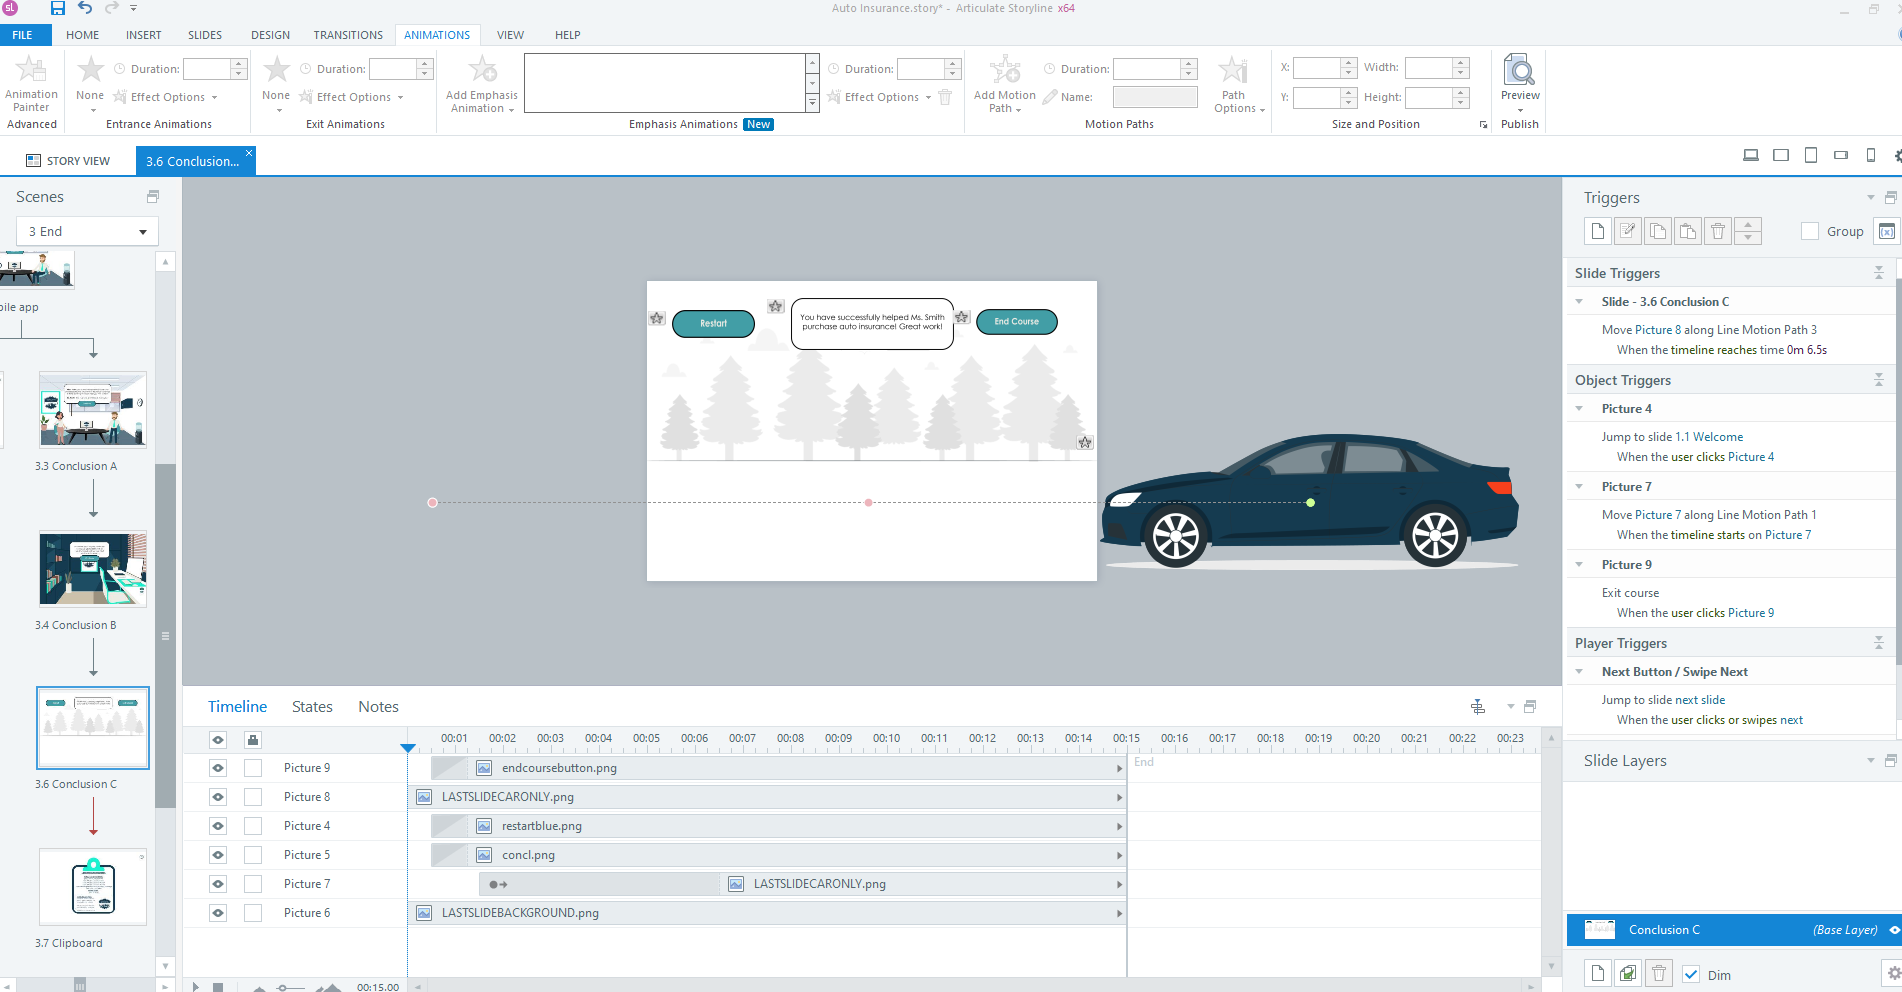Open the Preview tool in ribbon

coord(1519,72)
